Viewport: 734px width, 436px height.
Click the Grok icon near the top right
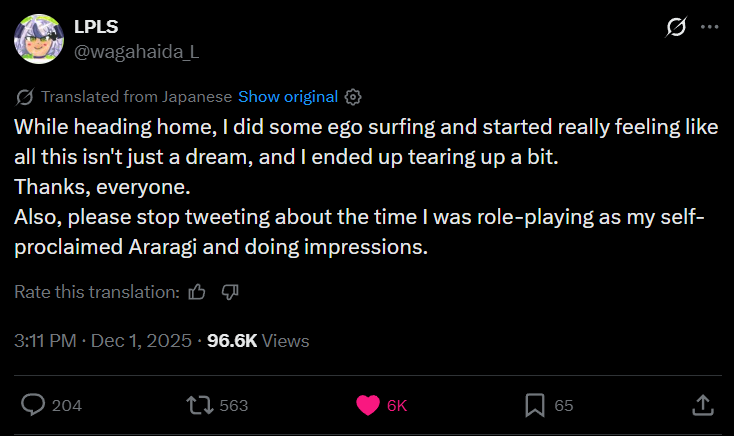point(675,28)
